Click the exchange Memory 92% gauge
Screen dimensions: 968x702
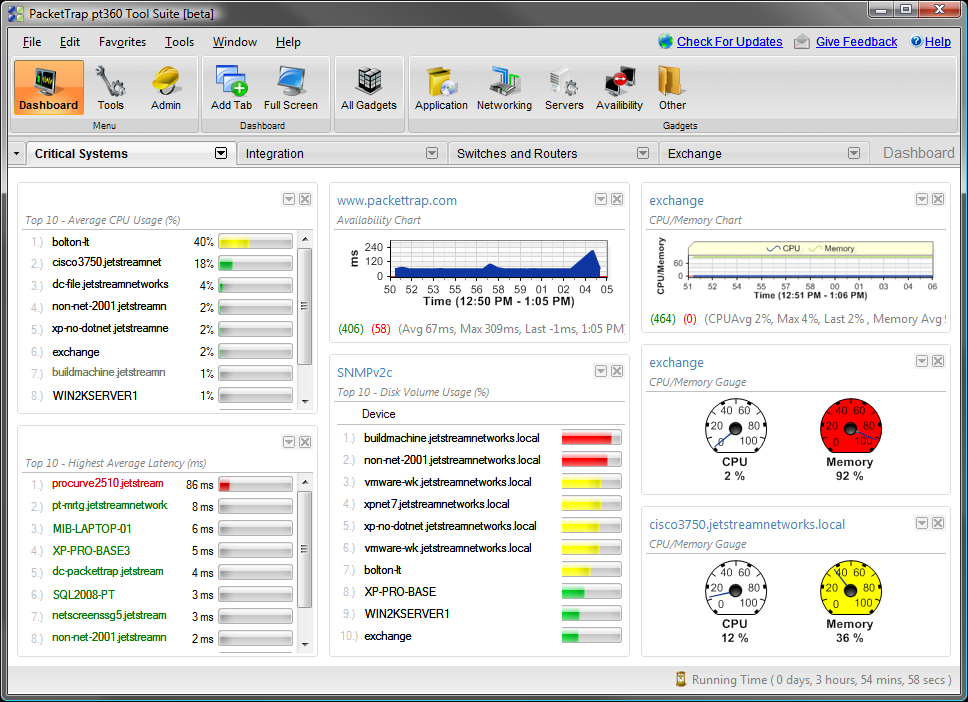pyautogui.click(x=850, y=427)
